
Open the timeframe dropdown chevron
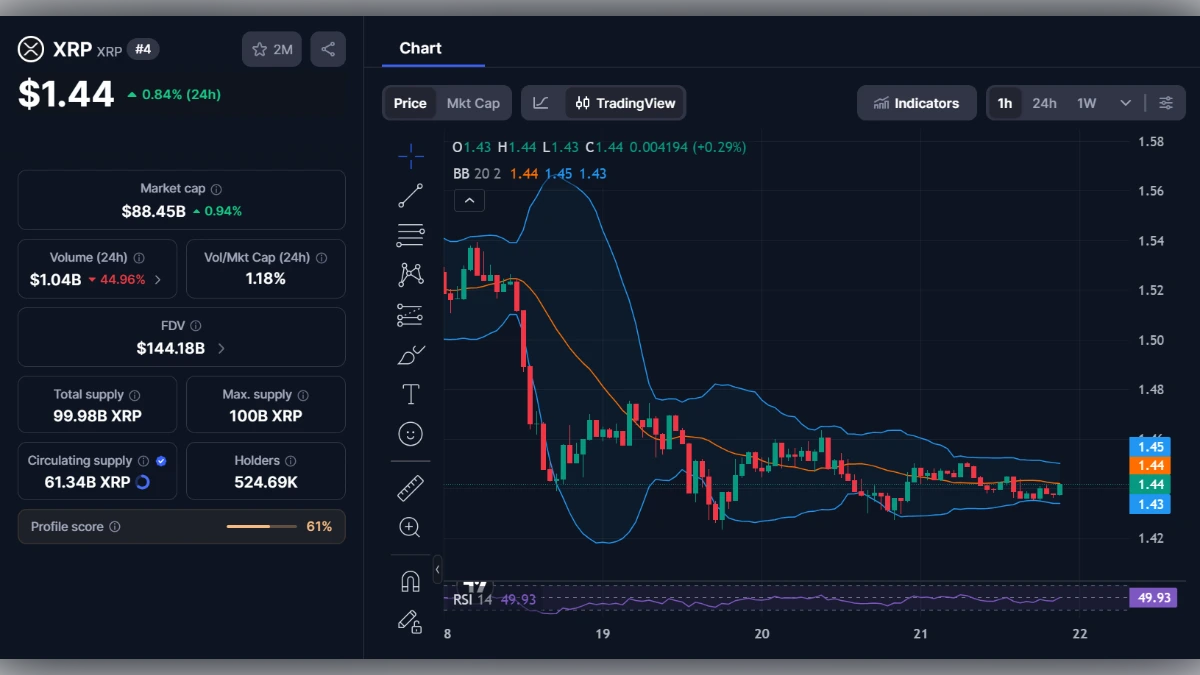point(1125,102)
